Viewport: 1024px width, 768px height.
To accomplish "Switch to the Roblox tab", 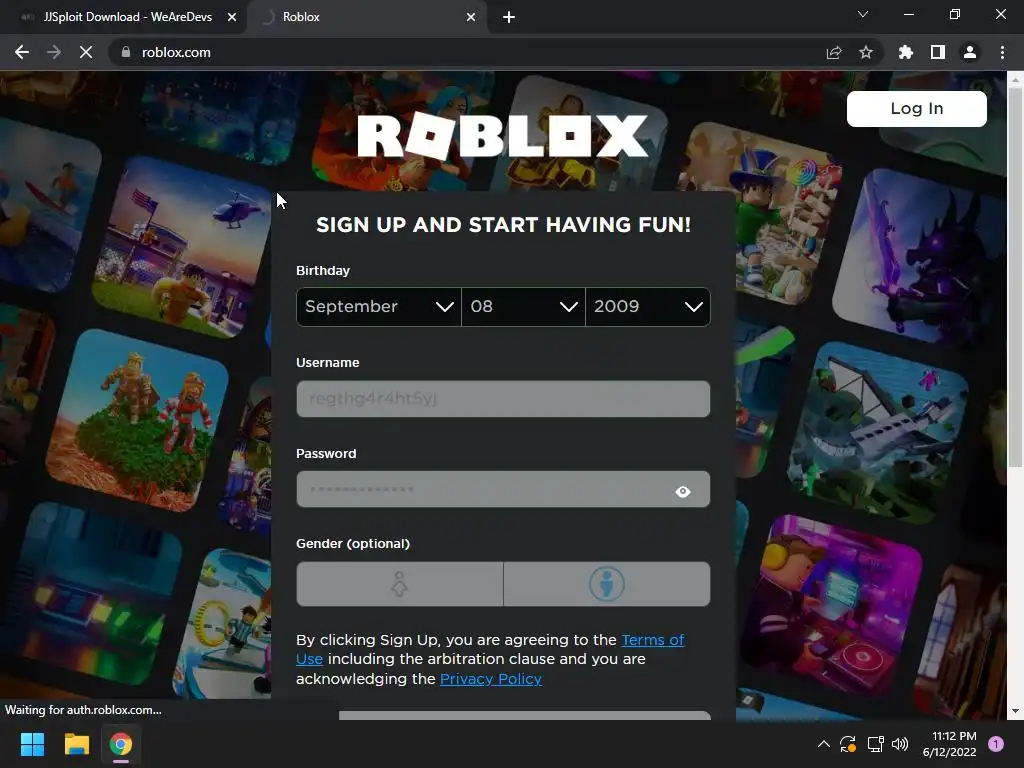I will [369, 17].
